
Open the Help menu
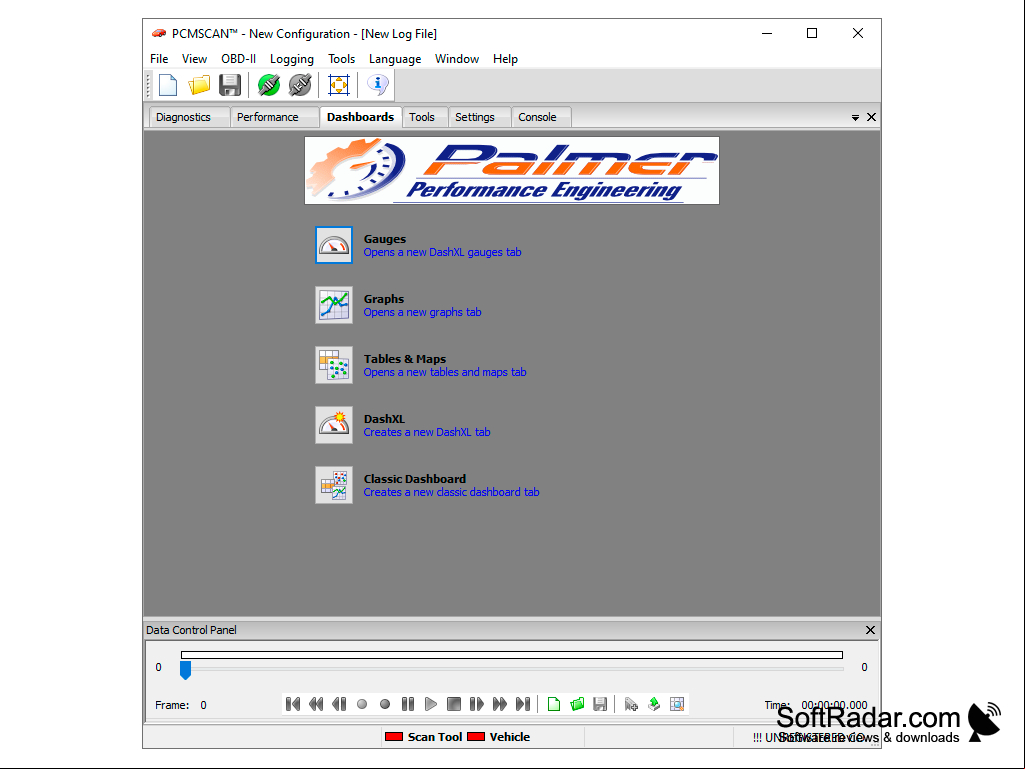pyautogui.click(x=505, y=59)
